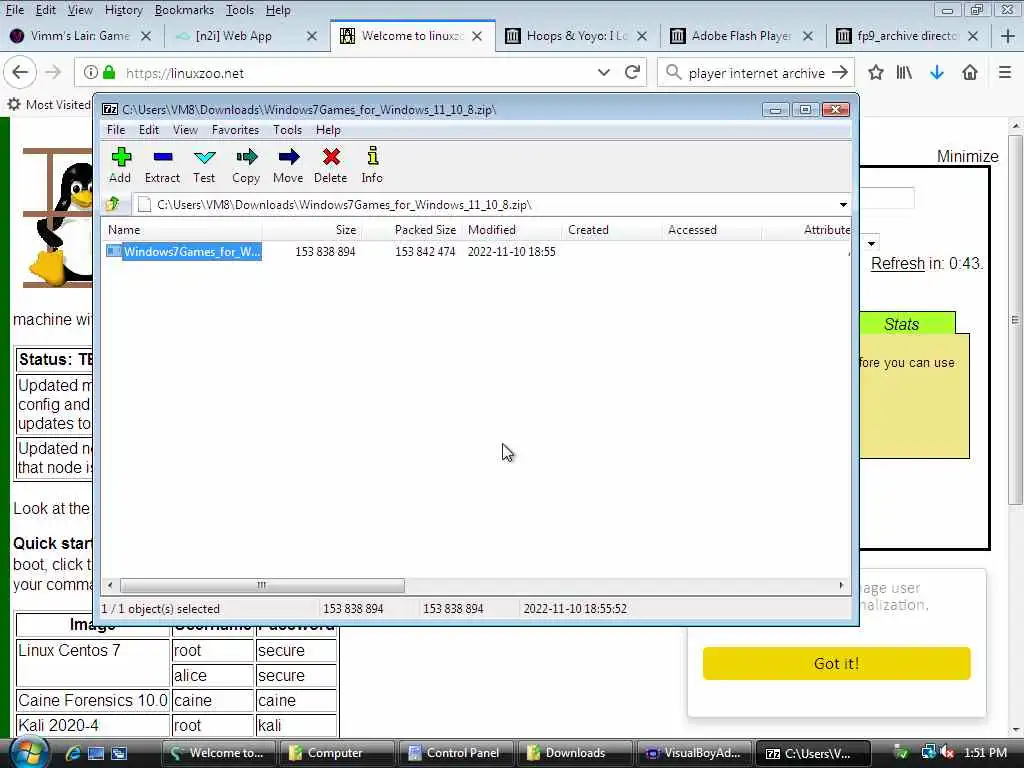Sort archive list by Size column
The image size is (1024, 768).
point(312,230)
